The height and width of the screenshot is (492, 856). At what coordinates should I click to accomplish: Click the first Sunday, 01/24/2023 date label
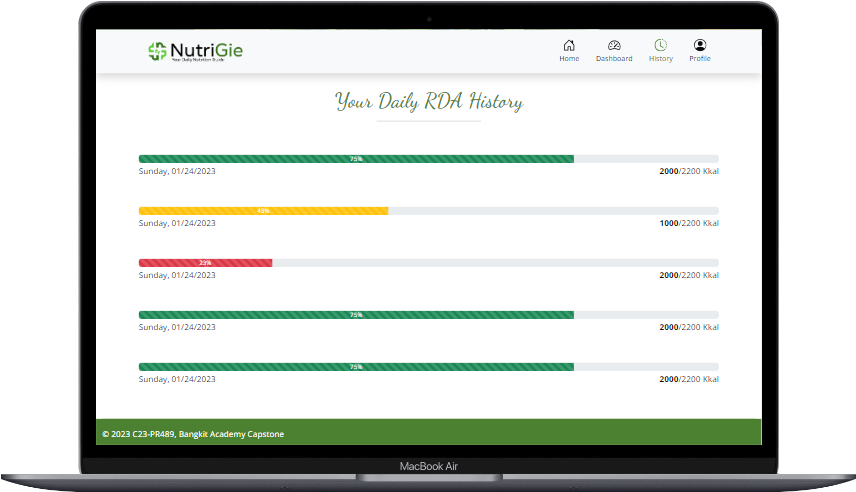177,171
